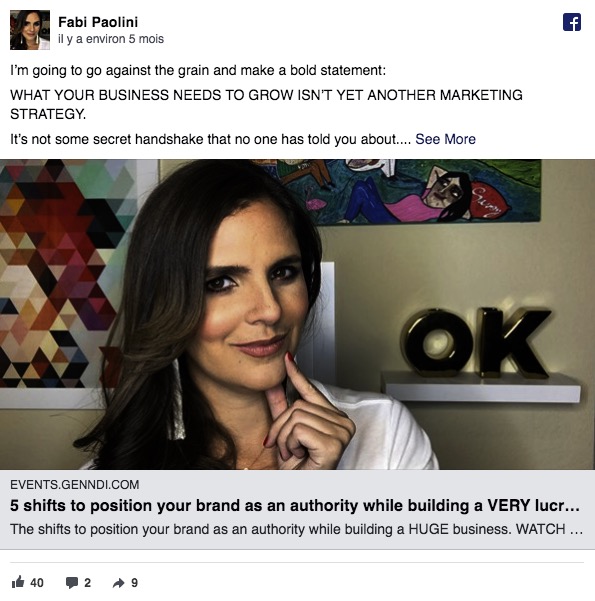Click the 'going to go against the grain' sentence
The height and width of the screenshot is (601, 595).
coord(198,71)
